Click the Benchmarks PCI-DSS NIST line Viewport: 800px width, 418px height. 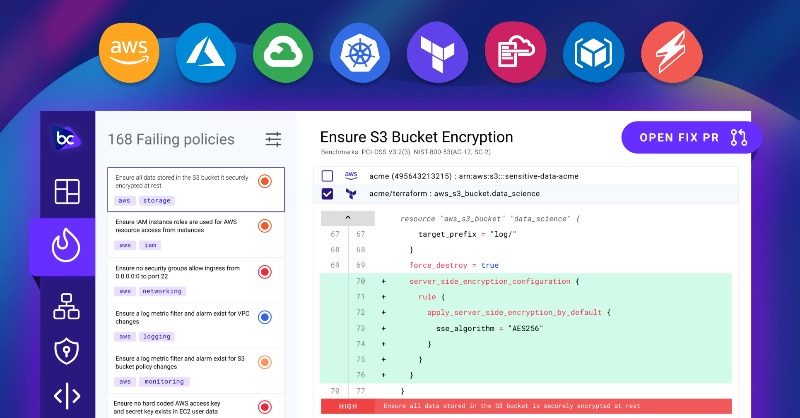[x=406, y=152]
